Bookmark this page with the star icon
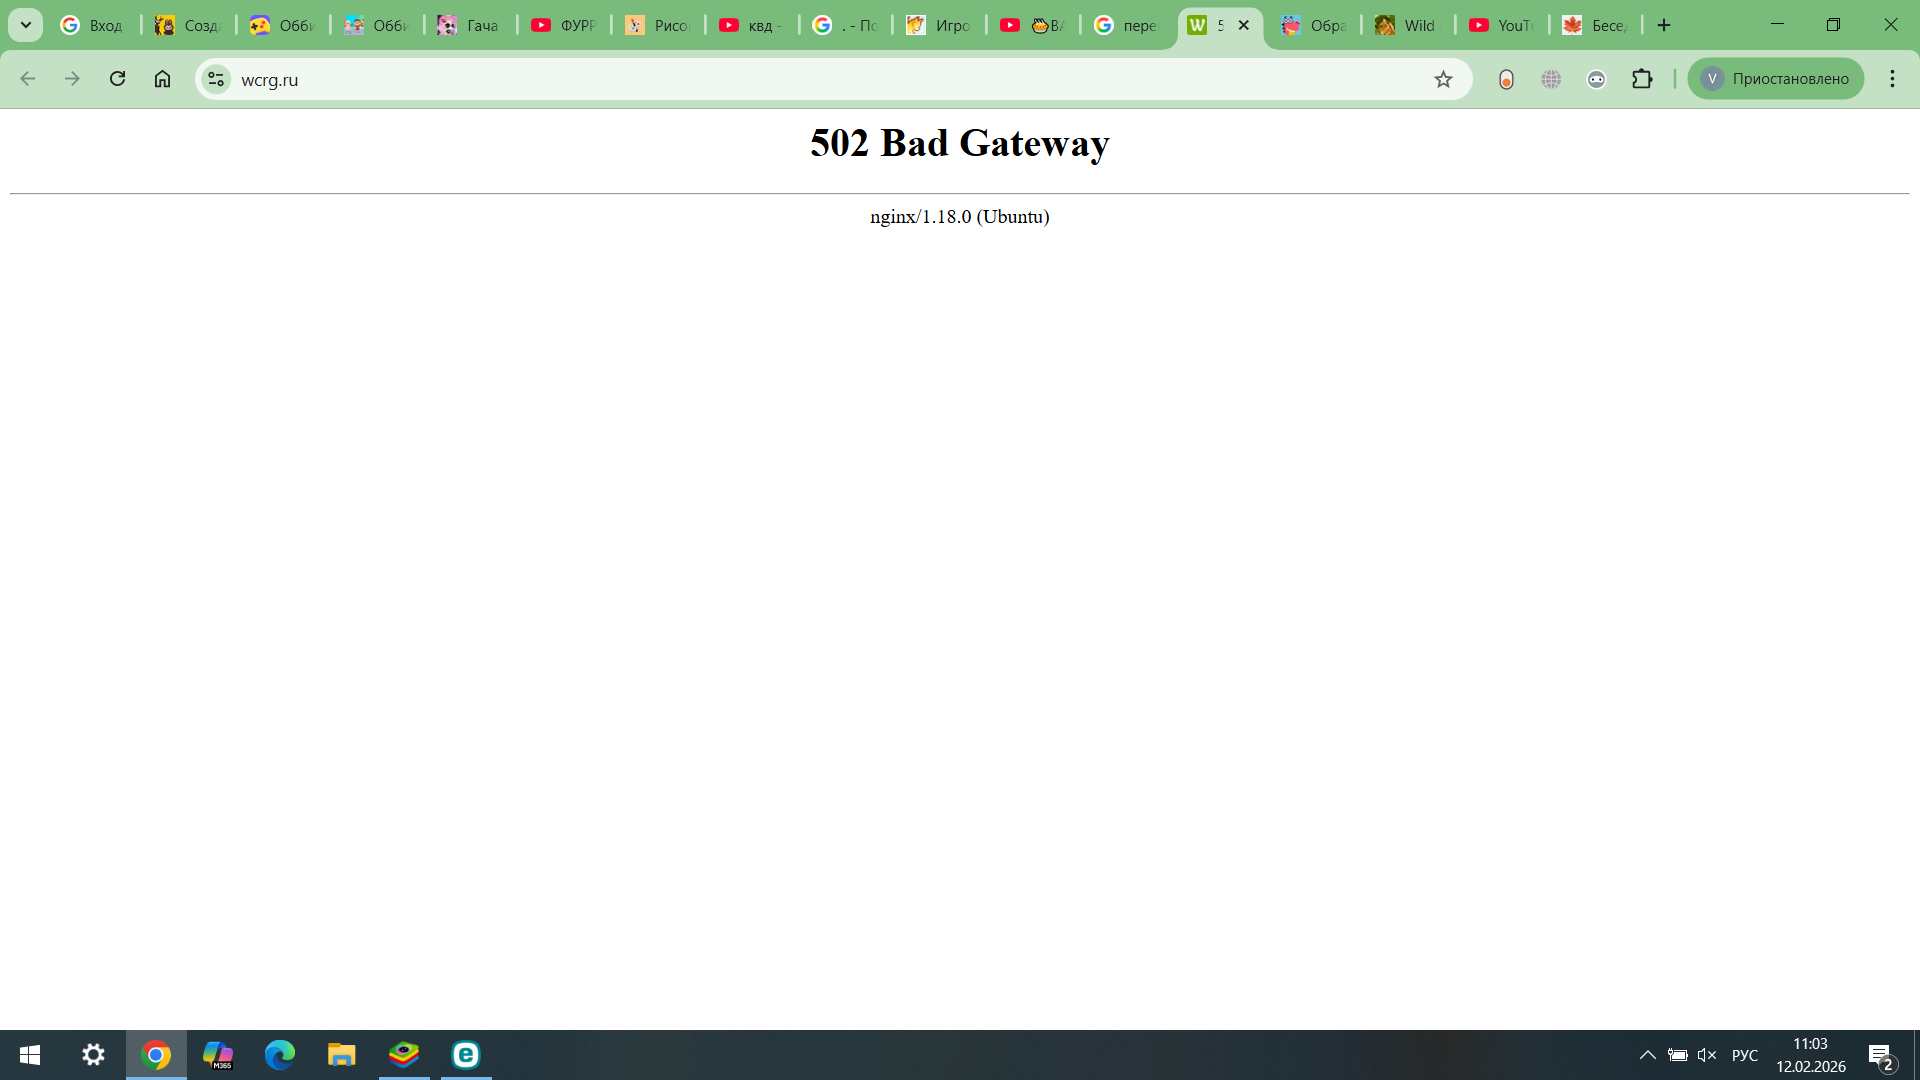 [1442, 79]
